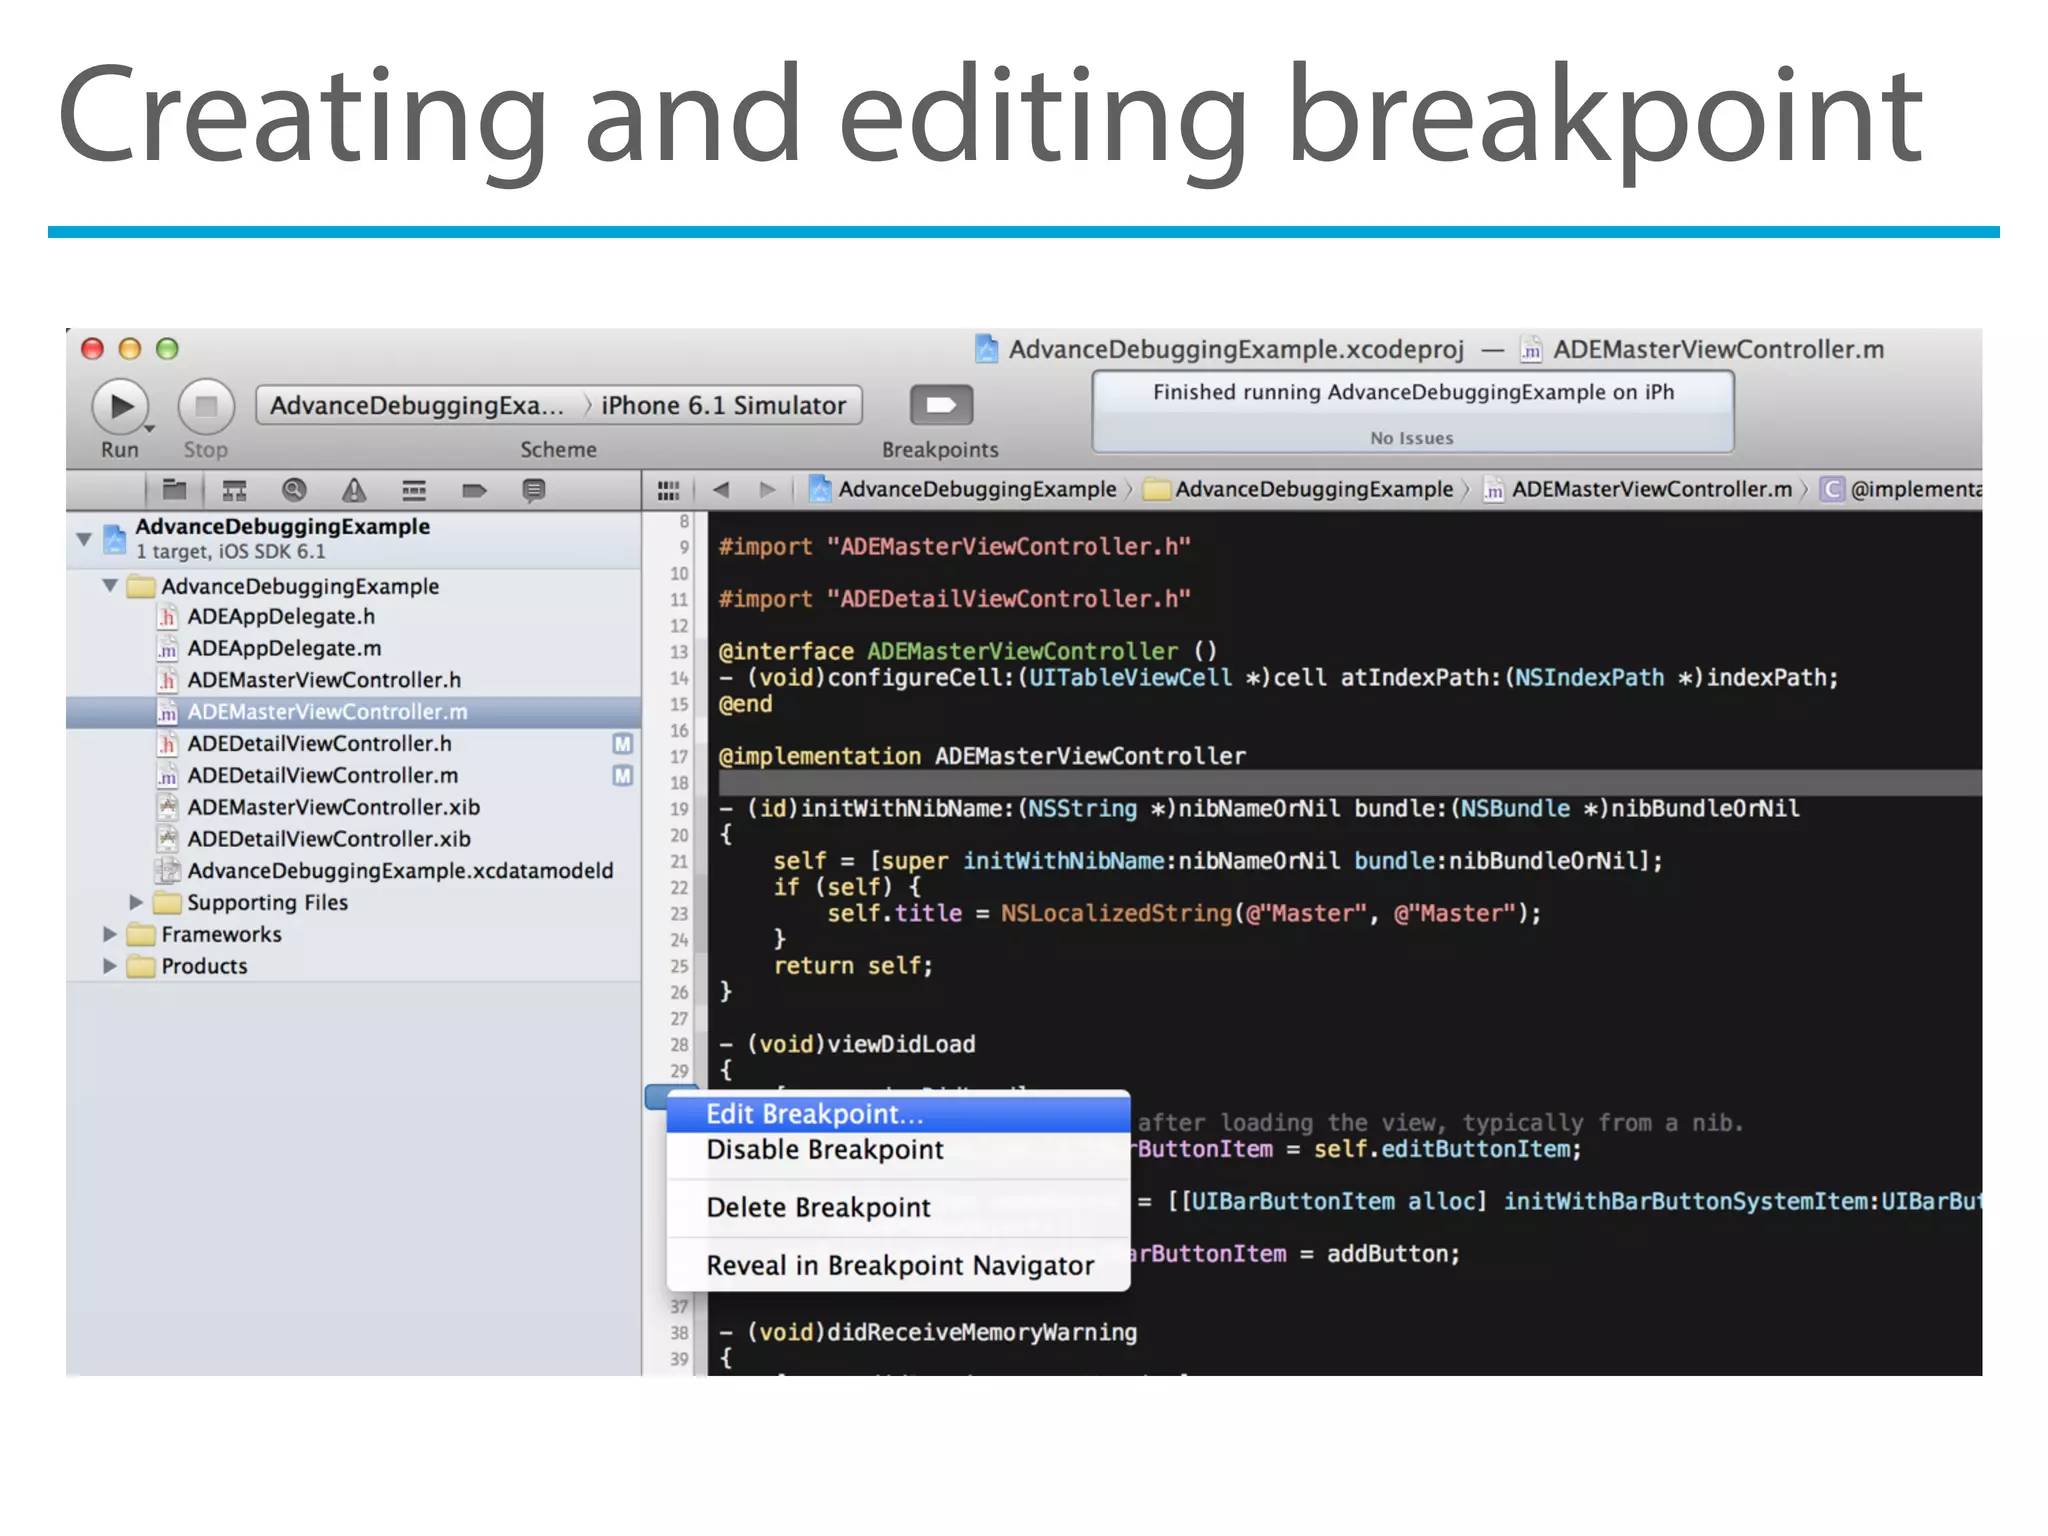The image size is (2048, 1536).
Task: Click the '1 target, iOS SDK 6.1' subtitle
Action: point(231,552)
